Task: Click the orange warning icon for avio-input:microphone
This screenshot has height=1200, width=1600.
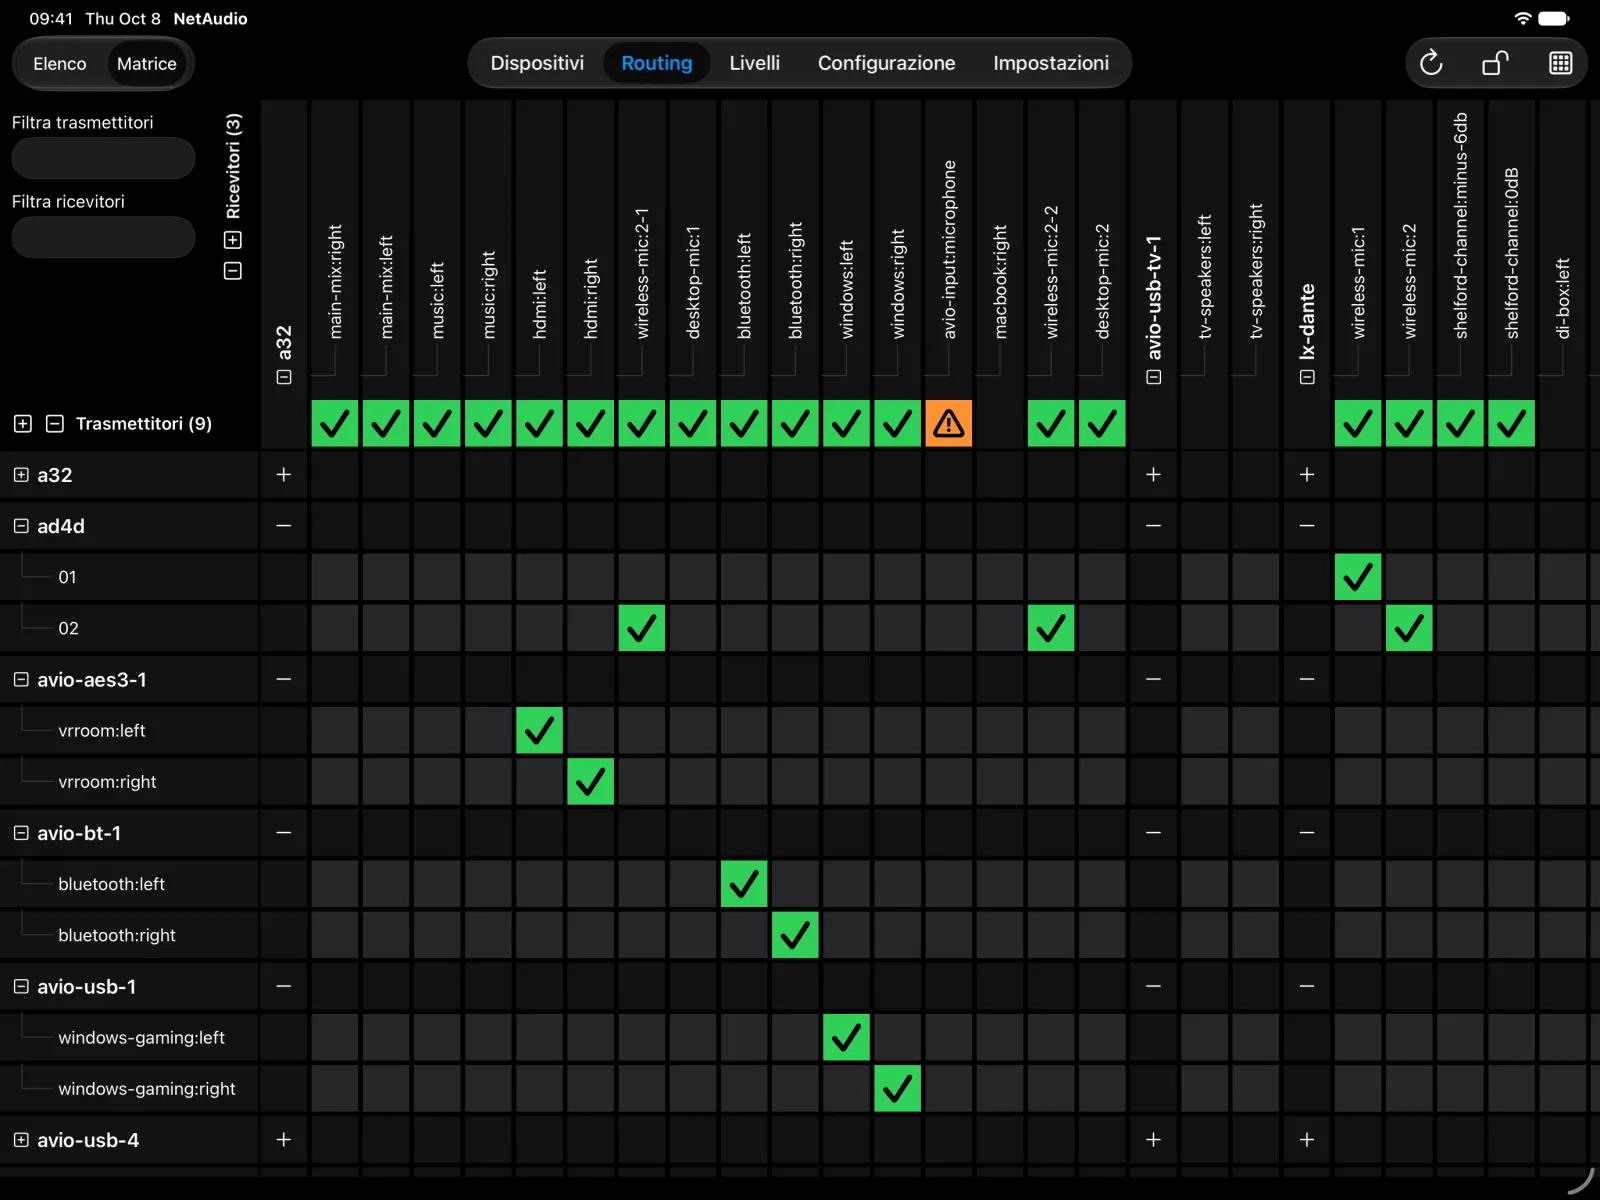Action: 948,423
